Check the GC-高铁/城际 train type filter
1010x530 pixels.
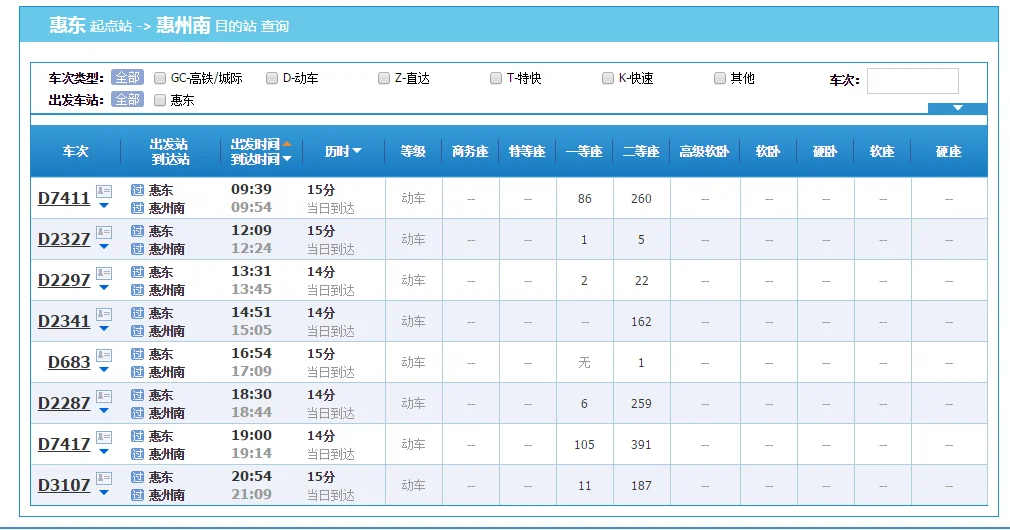160,78
